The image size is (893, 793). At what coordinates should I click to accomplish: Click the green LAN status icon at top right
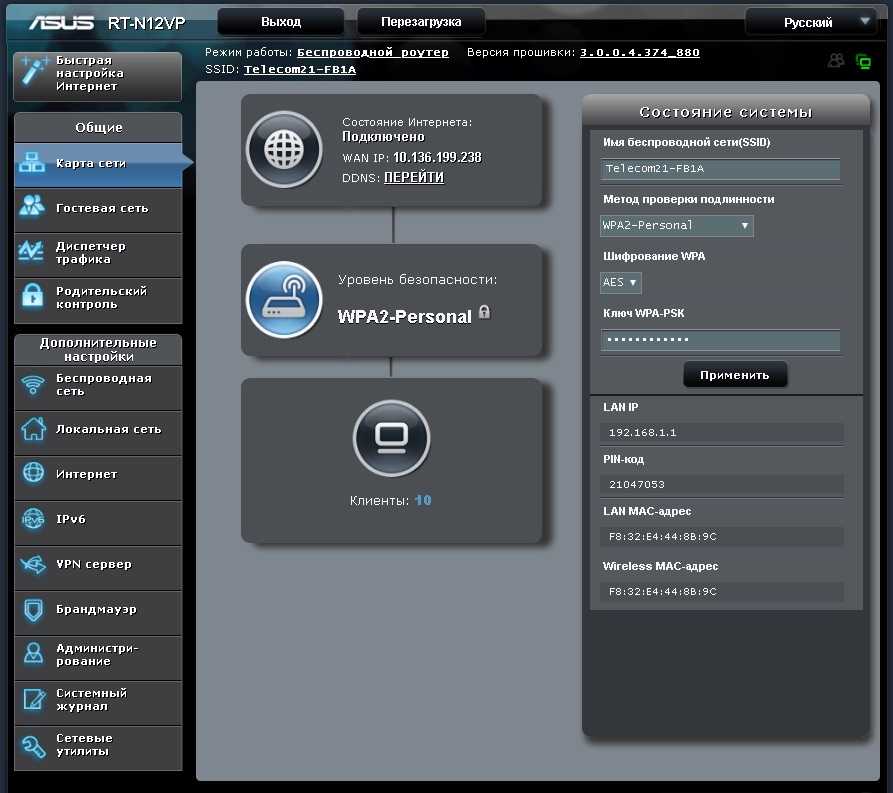(x=863, y=61)
